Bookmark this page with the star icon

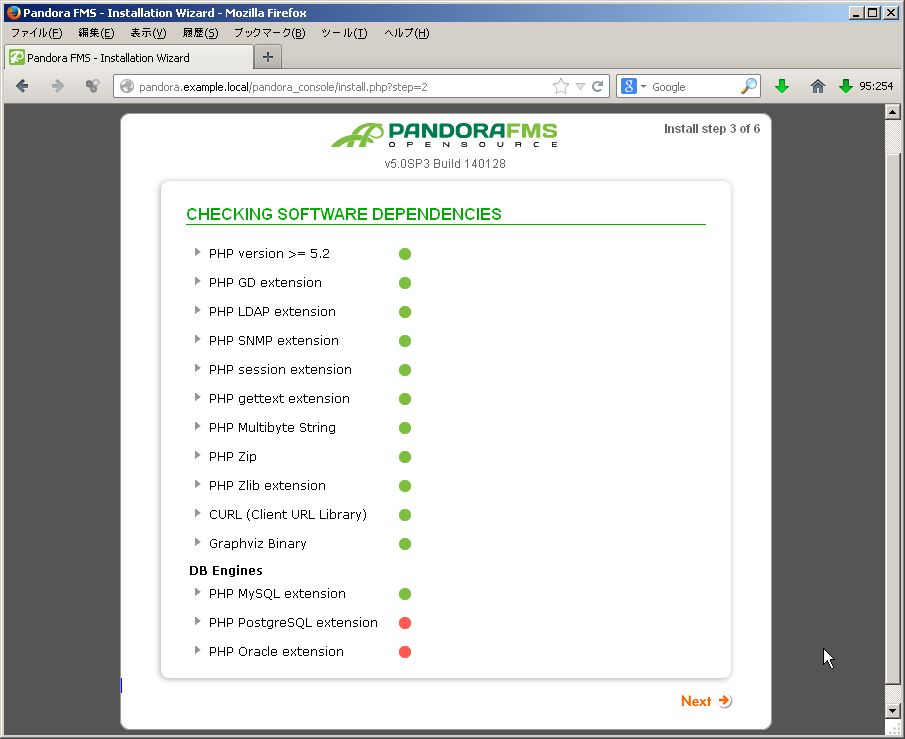[560, 87]
